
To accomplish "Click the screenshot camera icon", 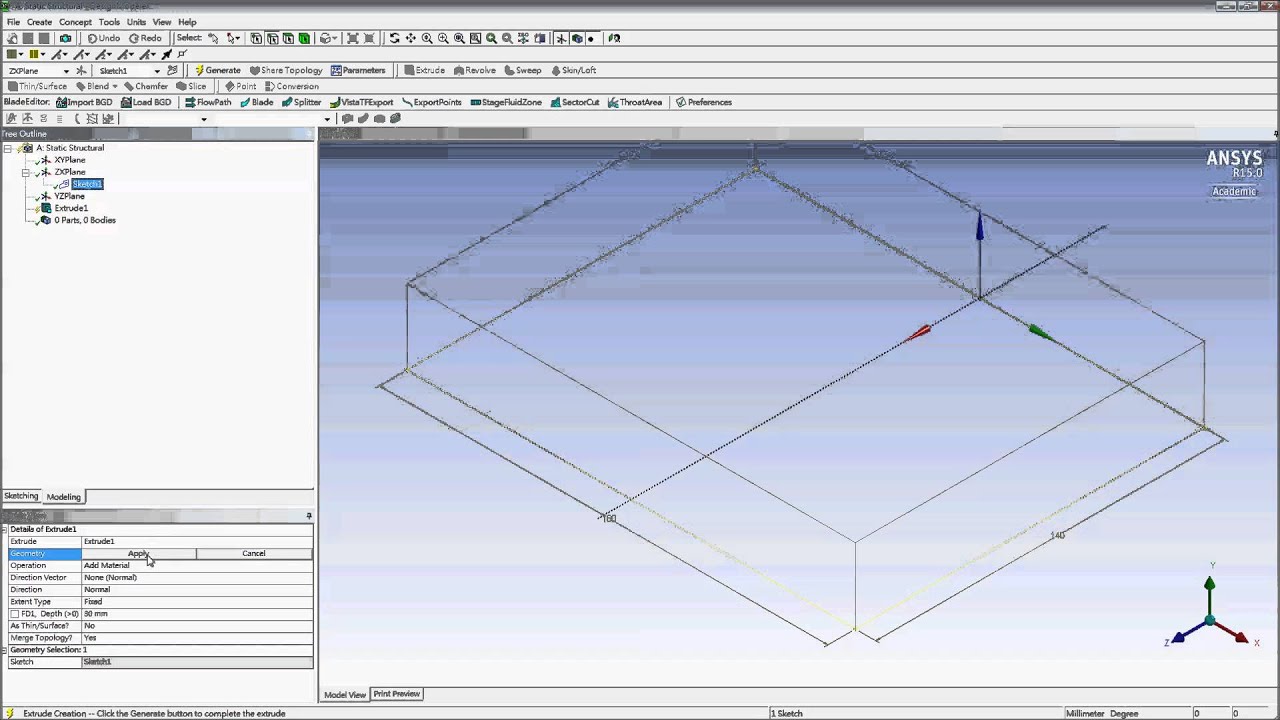I will [x=66, y=38].
